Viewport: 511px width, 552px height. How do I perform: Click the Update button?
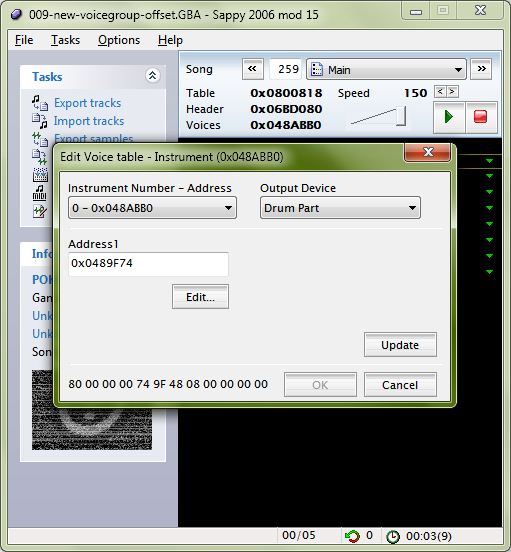pos(400,345)
